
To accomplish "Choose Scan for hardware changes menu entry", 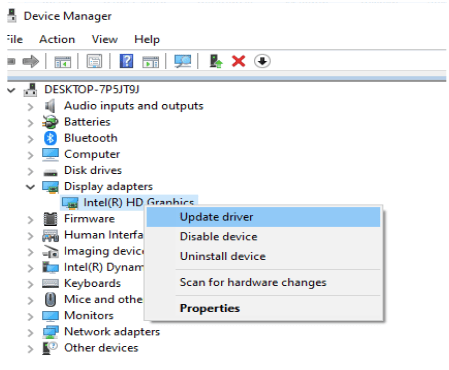I will coord(263,282).
